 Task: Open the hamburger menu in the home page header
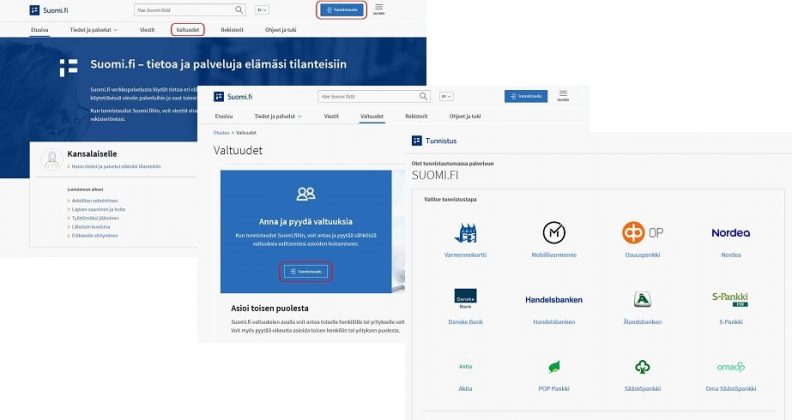(379, 10)
